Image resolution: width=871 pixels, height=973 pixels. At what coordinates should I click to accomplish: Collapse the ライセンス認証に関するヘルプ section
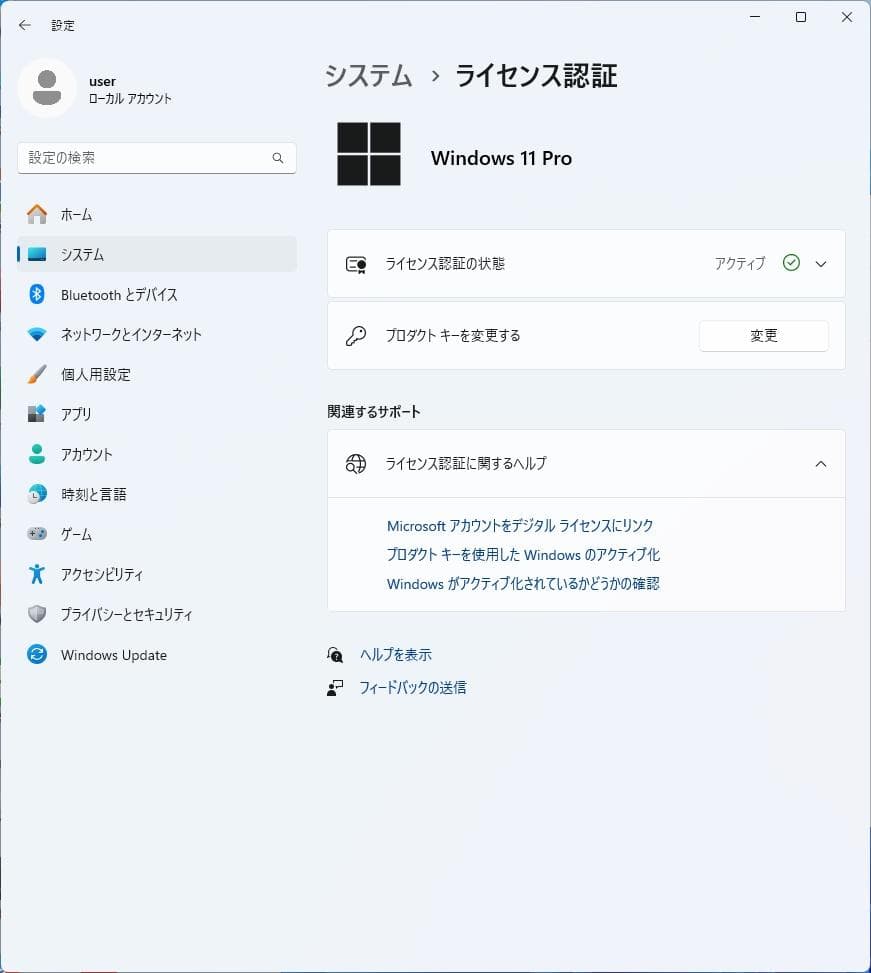[x=820, y=463]
